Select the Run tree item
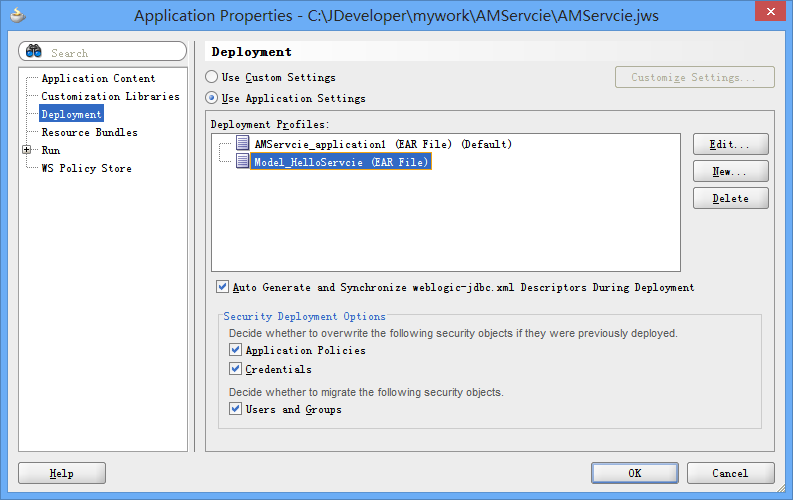The image size is (793, 500). [51, 150]
